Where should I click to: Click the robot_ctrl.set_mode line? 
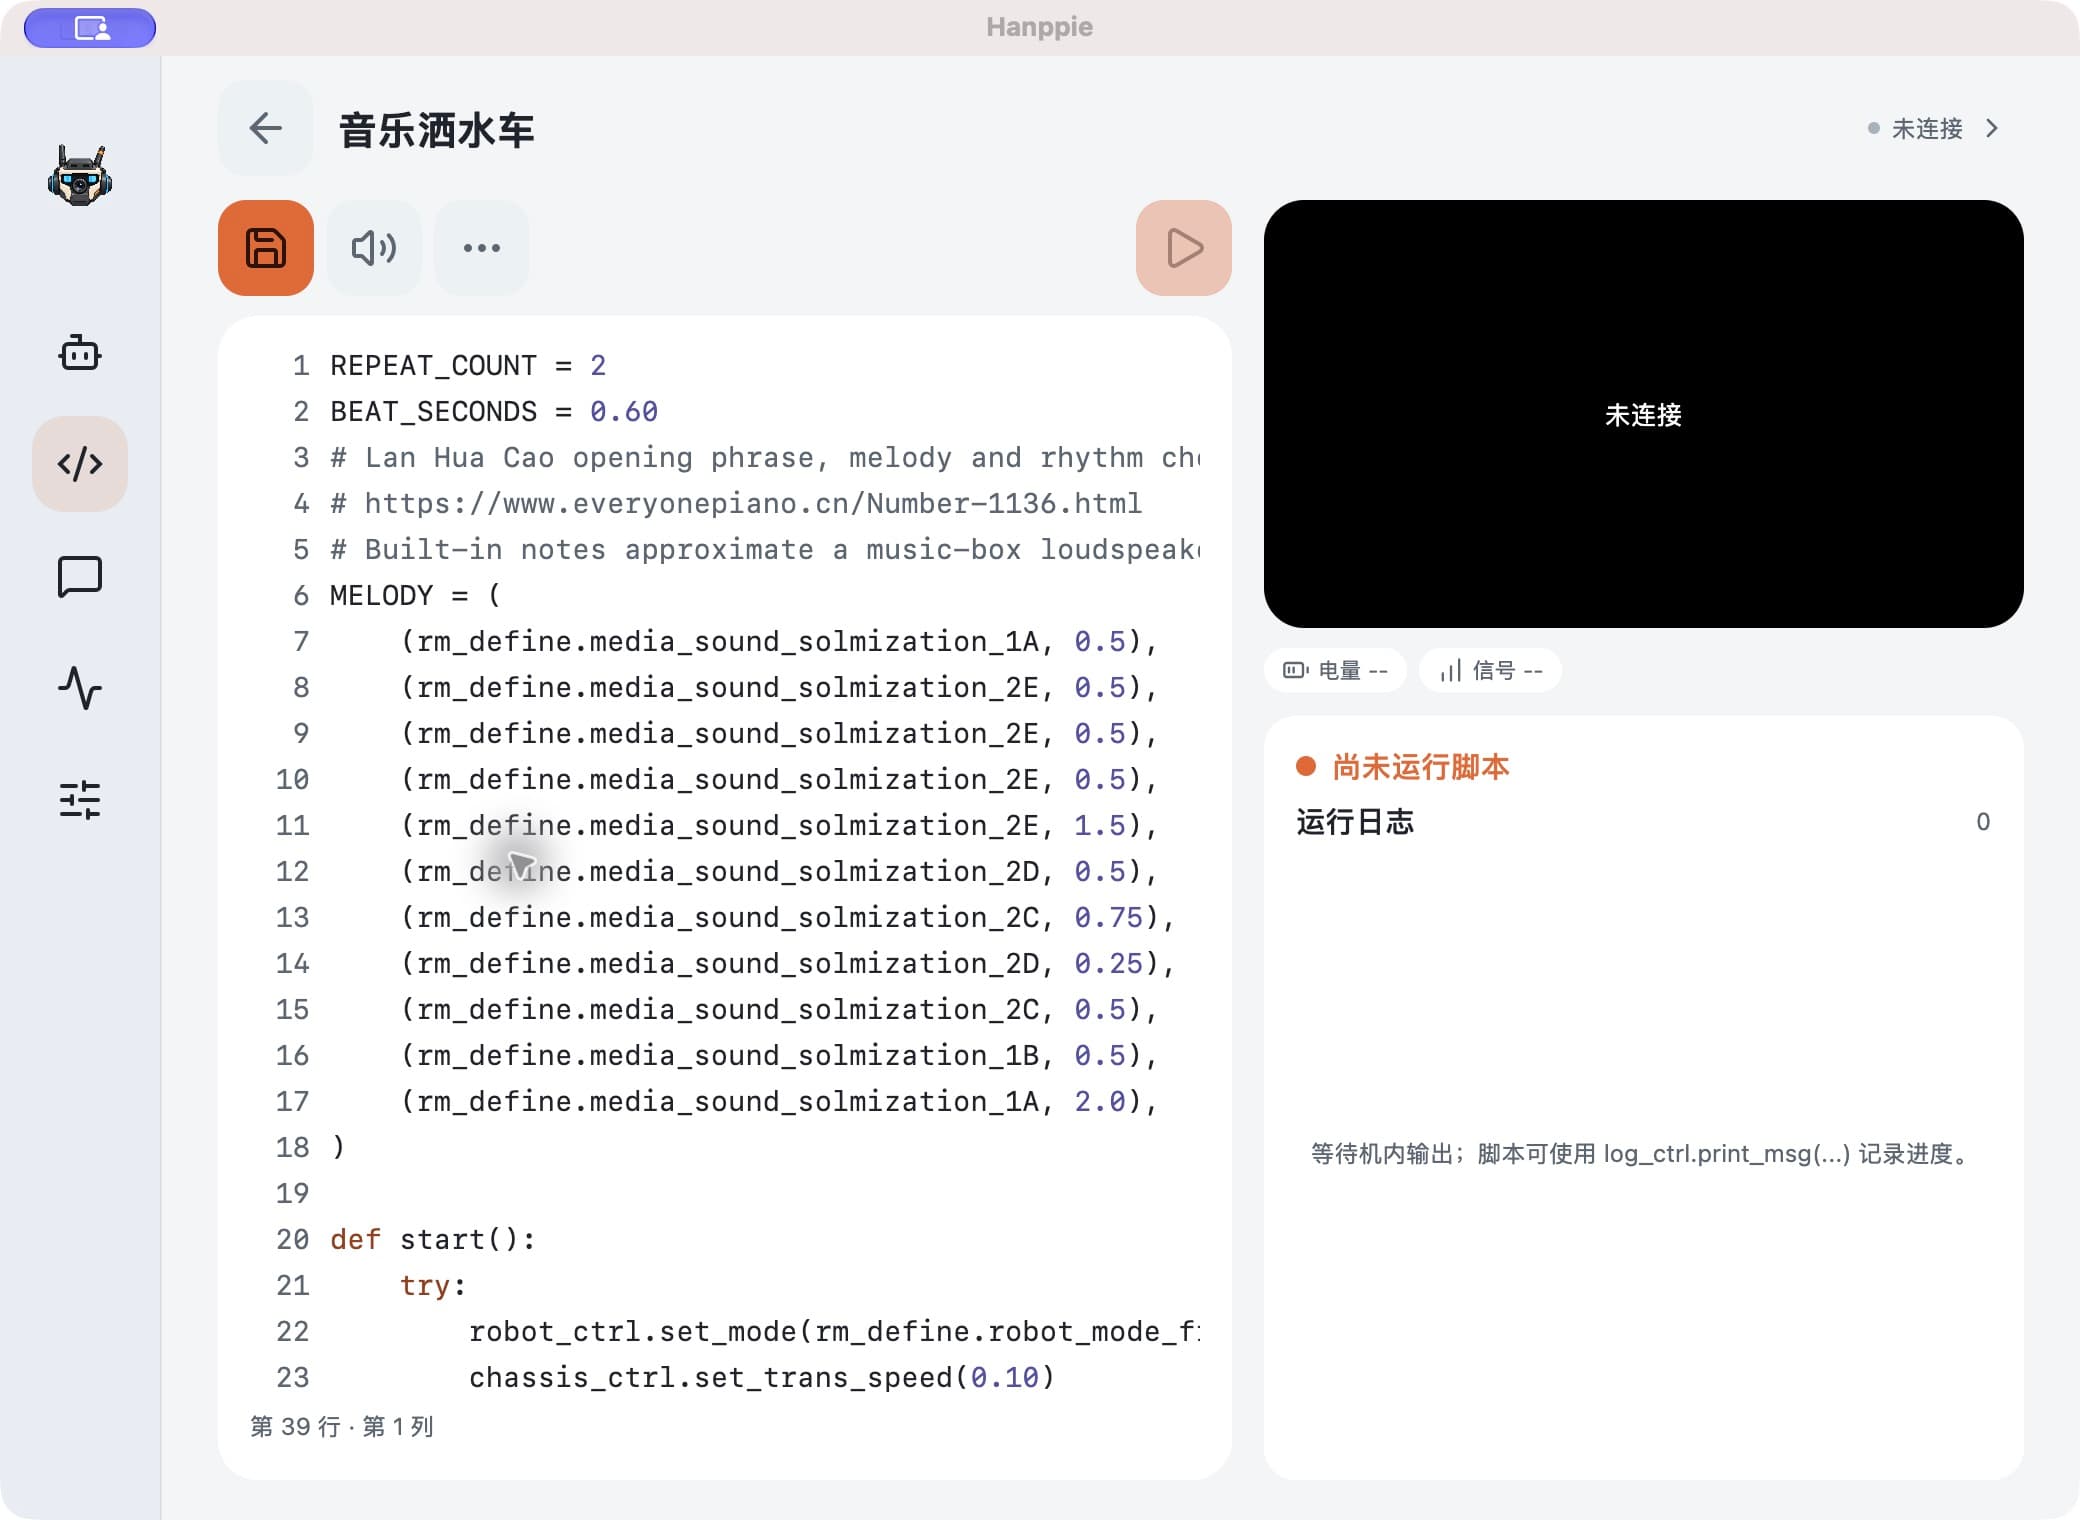(834, 1332)
